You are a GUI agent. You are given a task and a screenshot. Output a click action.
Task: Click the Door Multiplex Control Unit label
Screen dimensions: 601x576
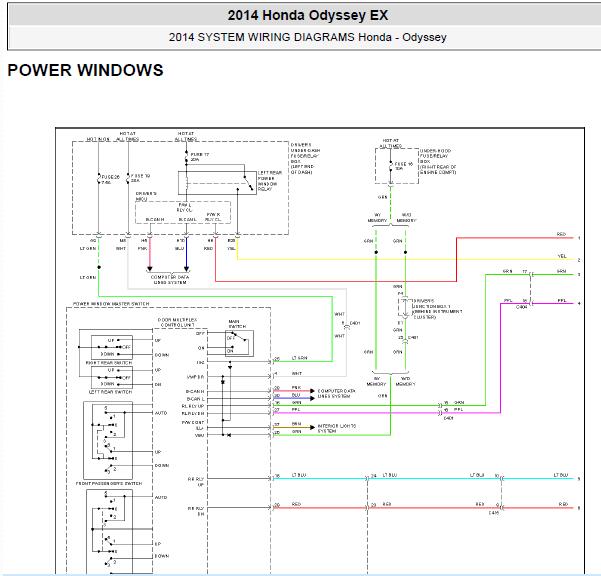(177, 322)
